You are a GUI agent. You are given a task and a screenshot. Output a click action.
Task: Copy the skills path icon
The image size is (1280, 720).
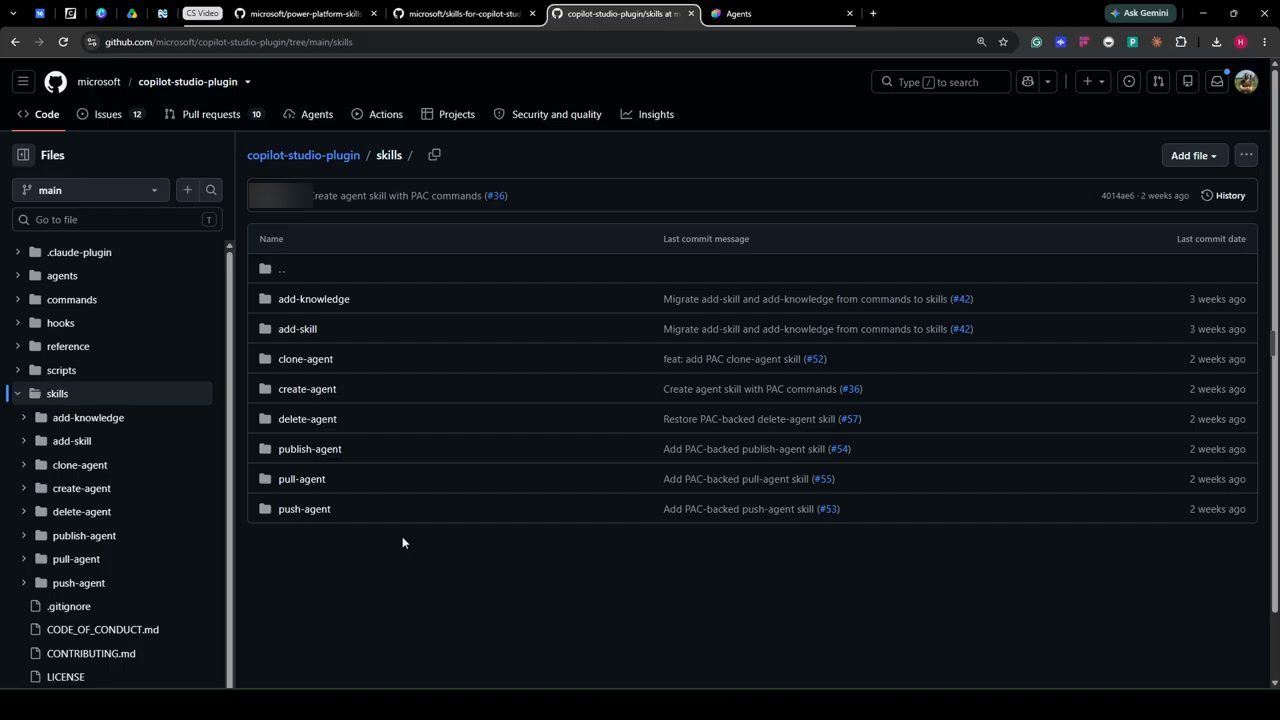tap(434, 155)
